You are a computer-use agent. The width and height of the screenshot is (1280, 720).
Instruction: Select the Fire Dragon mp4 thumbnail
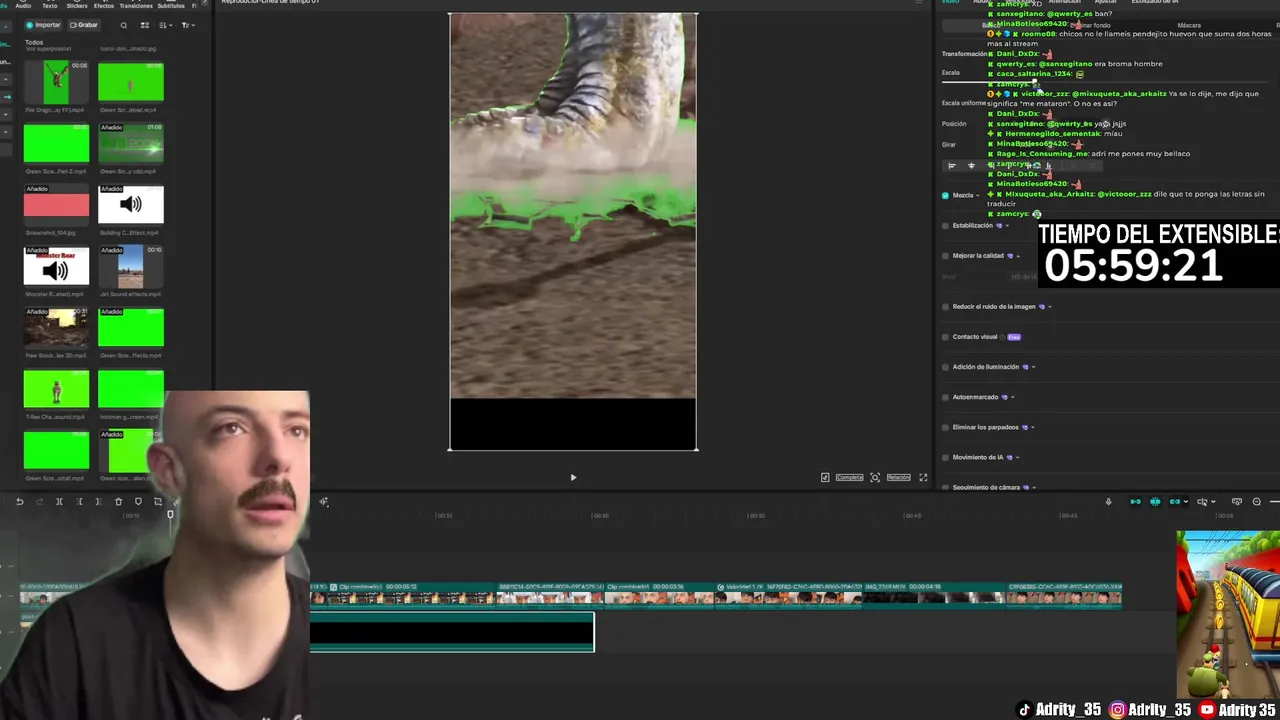(x=56, y=82)
